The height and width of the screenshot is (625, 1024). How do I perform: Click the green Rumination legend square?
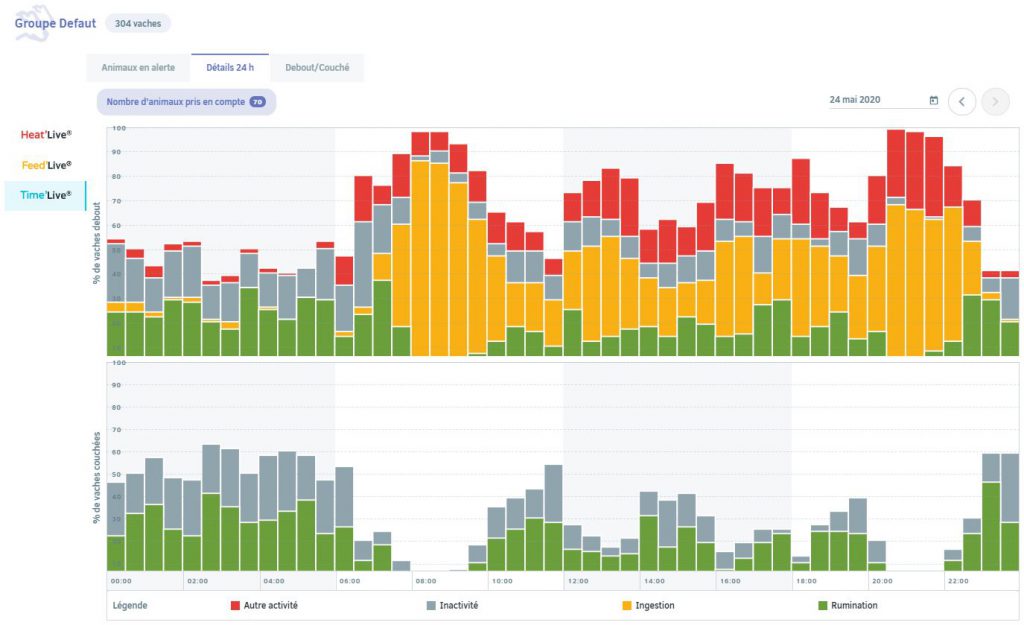coord(822,605)
